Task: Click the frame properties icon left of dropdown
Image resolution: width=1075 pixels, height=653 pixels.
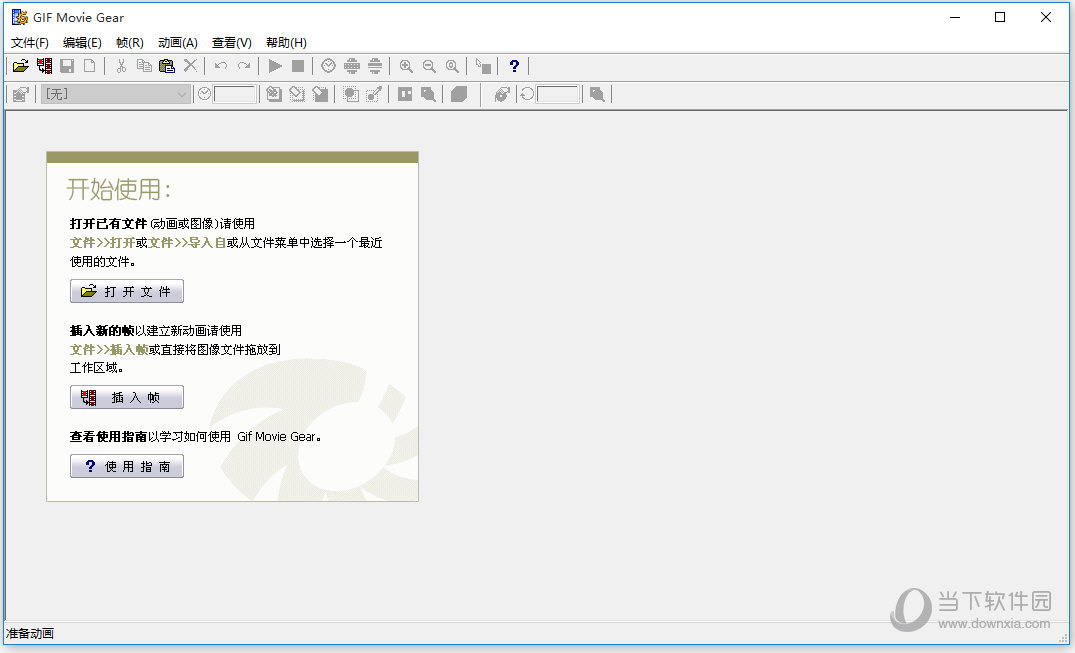Action: pos(21,94)
